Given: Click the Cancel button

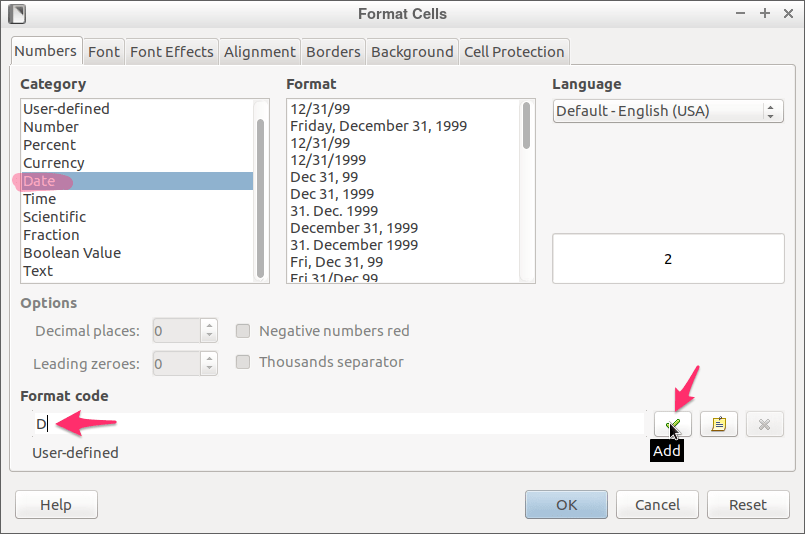Looking at the screenshot, I should (657, 505).
